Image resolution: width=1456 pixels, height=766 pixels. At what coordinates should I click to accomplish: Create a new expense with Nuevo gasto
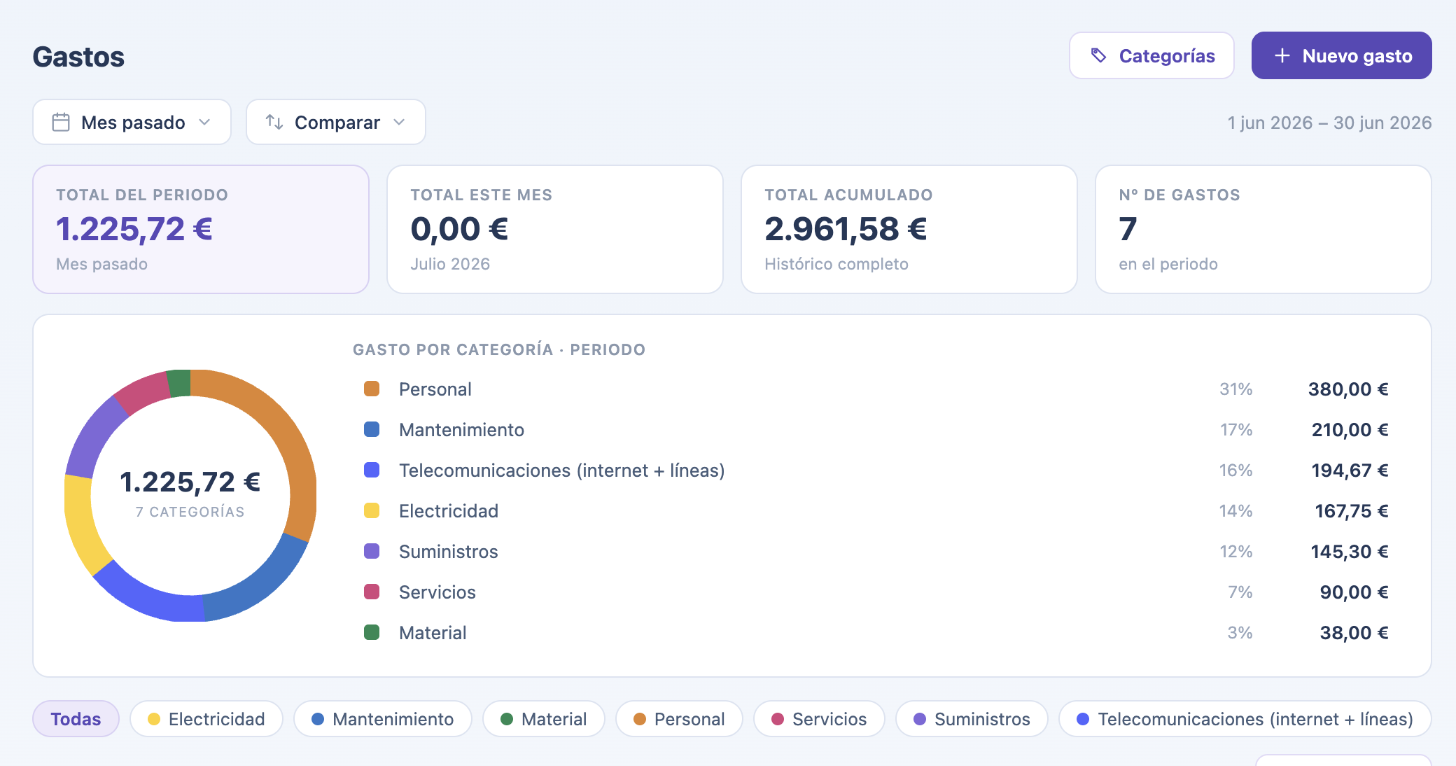coord(1342,56)
